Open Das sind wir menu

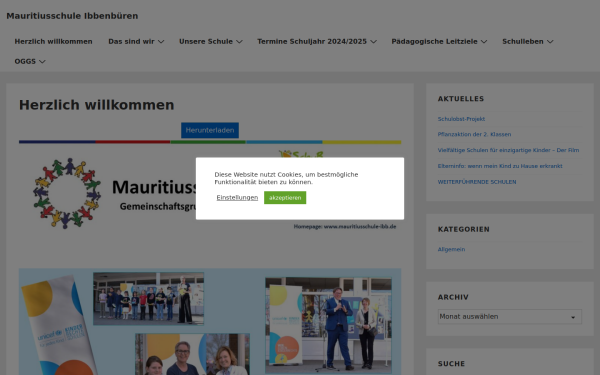pyautogui.click(x=131, y=41)
